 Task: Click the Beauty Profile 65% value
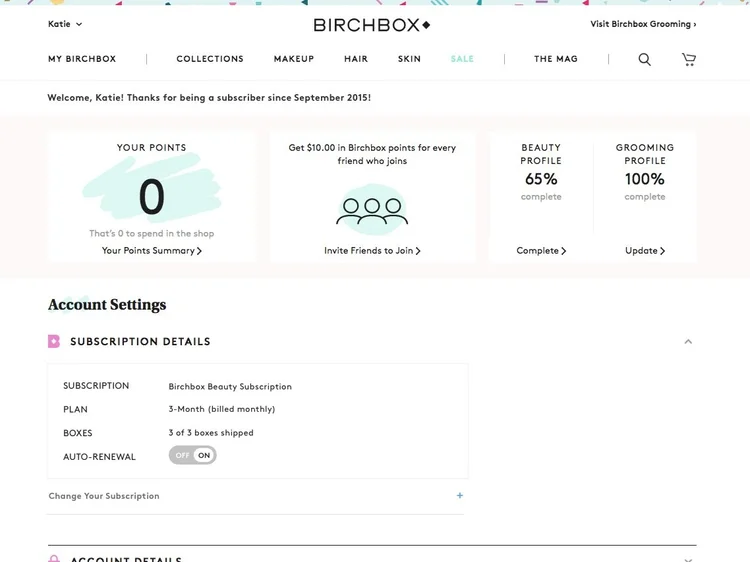pyautogui.click(x=541, y=179)
